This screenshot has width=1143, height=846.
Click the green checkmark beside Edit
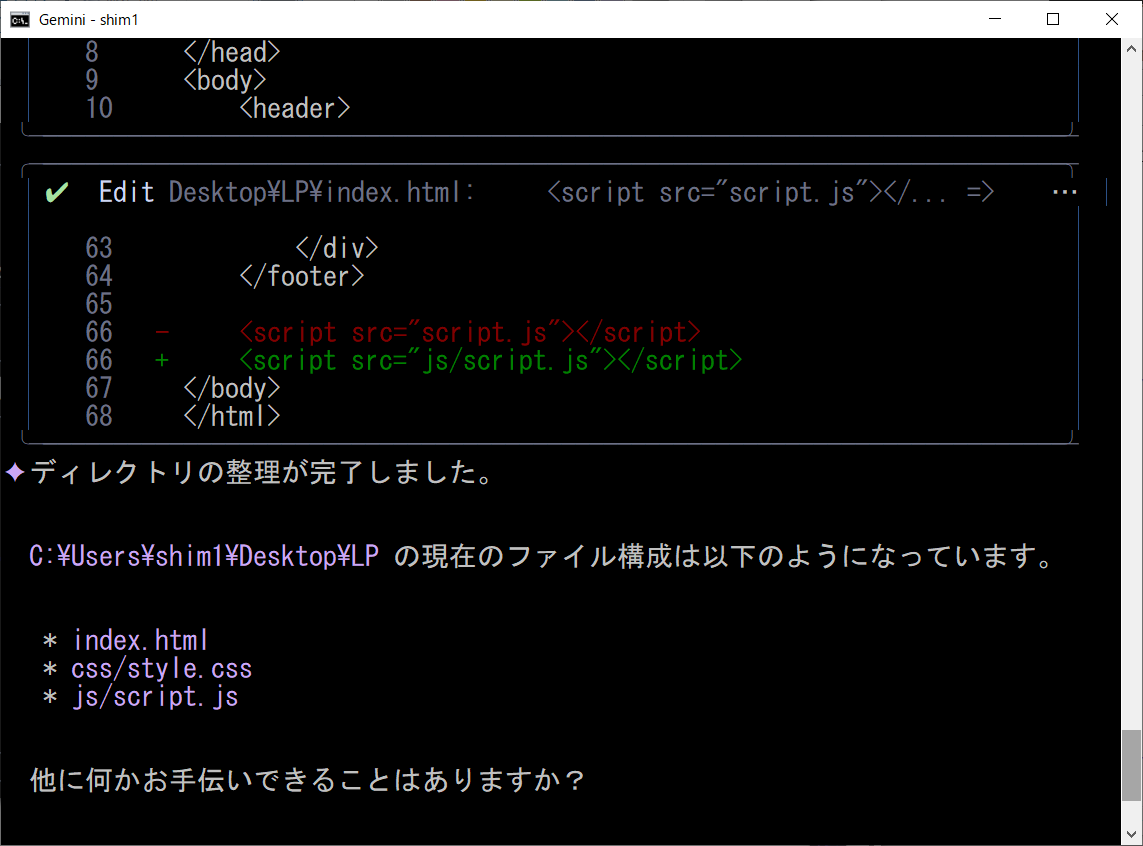[x=57, y=192]
